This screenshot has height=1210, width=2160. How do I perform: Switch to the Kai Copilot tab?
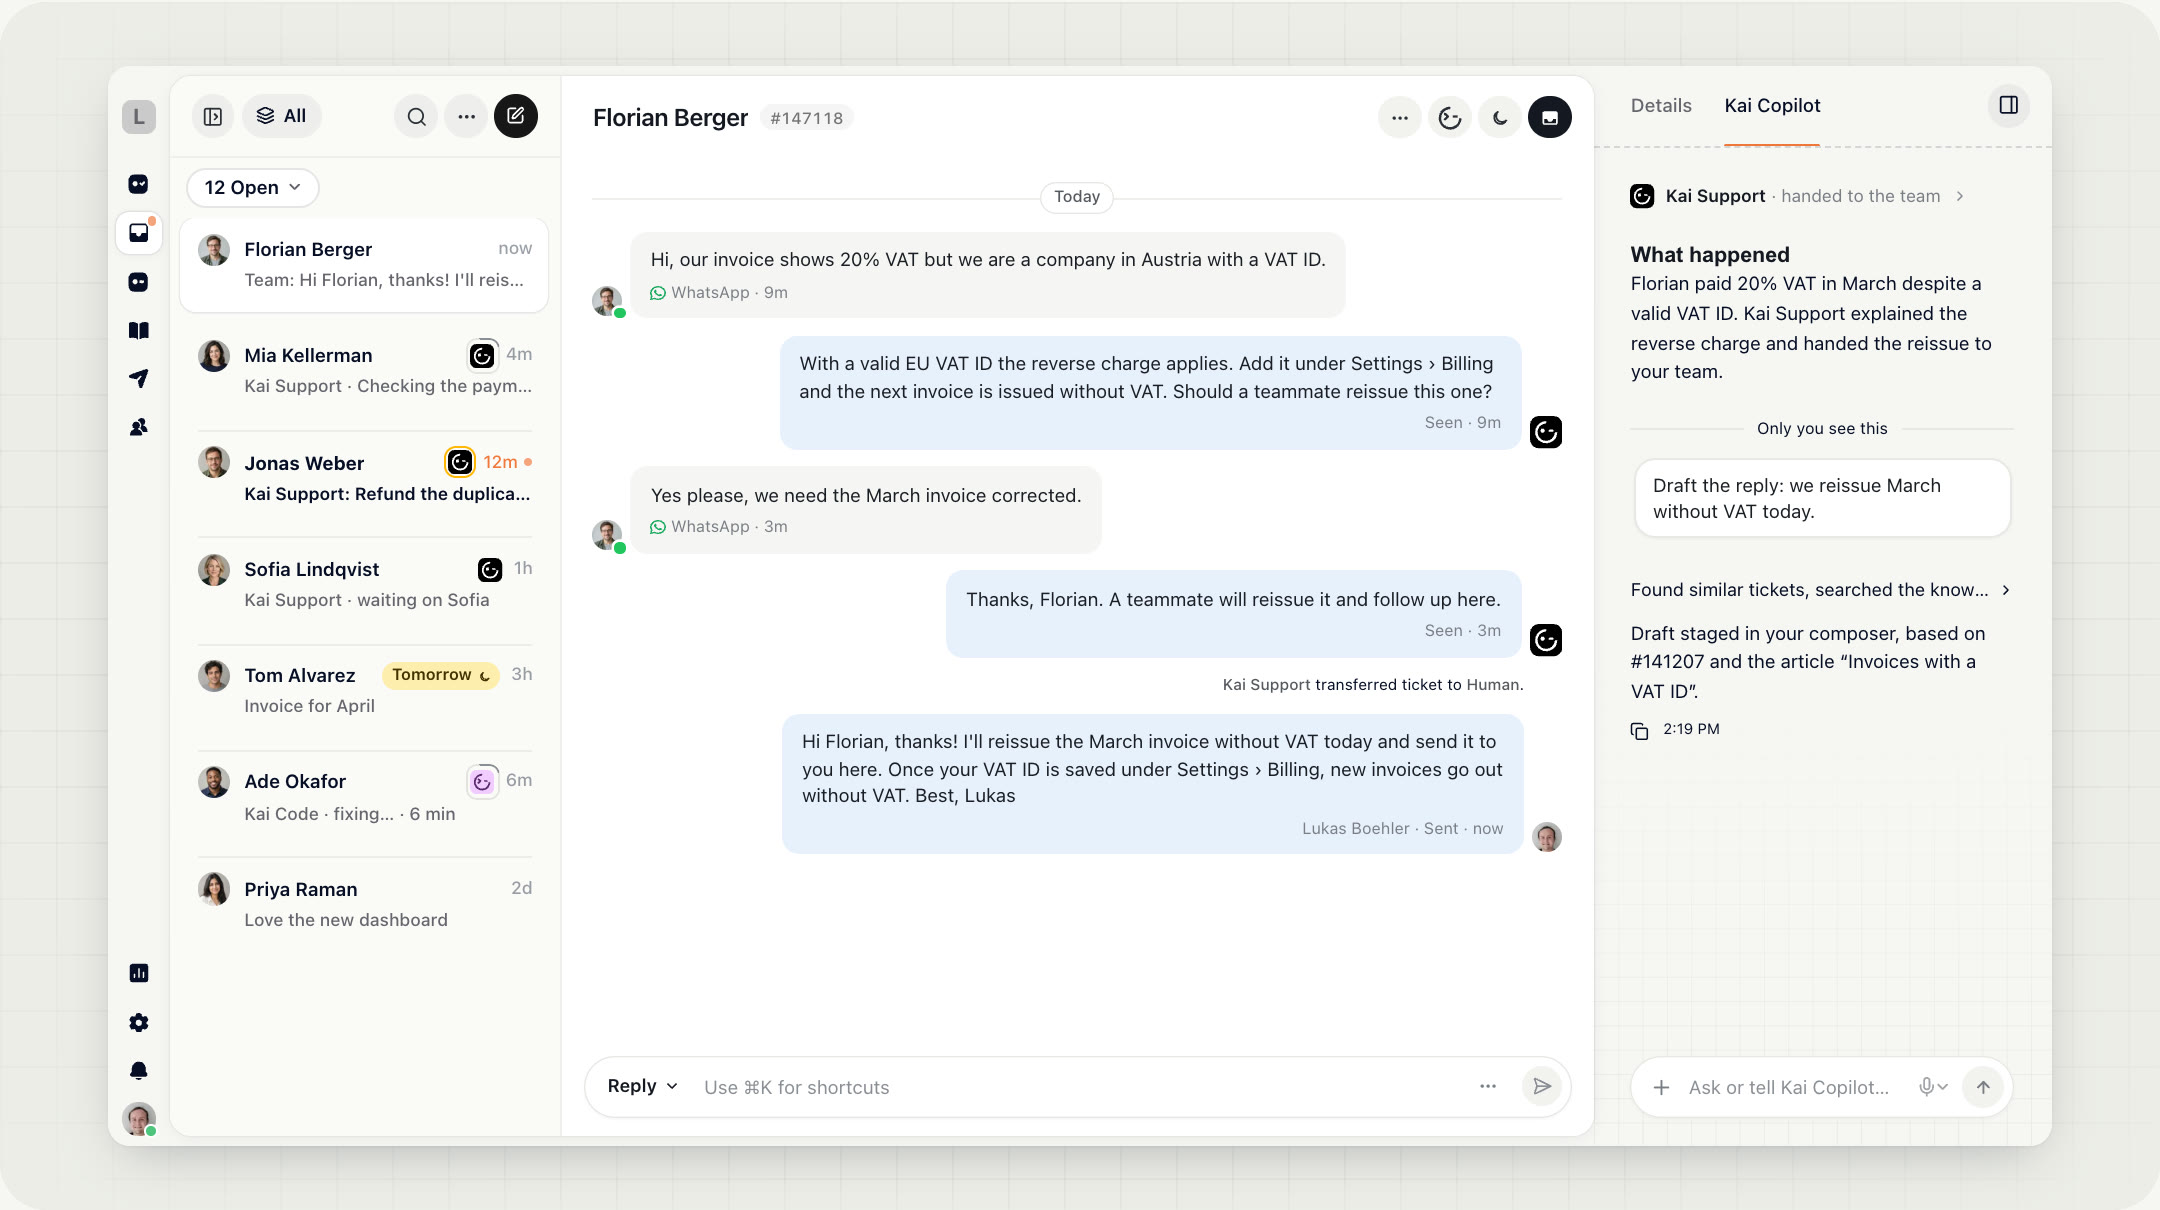click(x=1772, y=106)
